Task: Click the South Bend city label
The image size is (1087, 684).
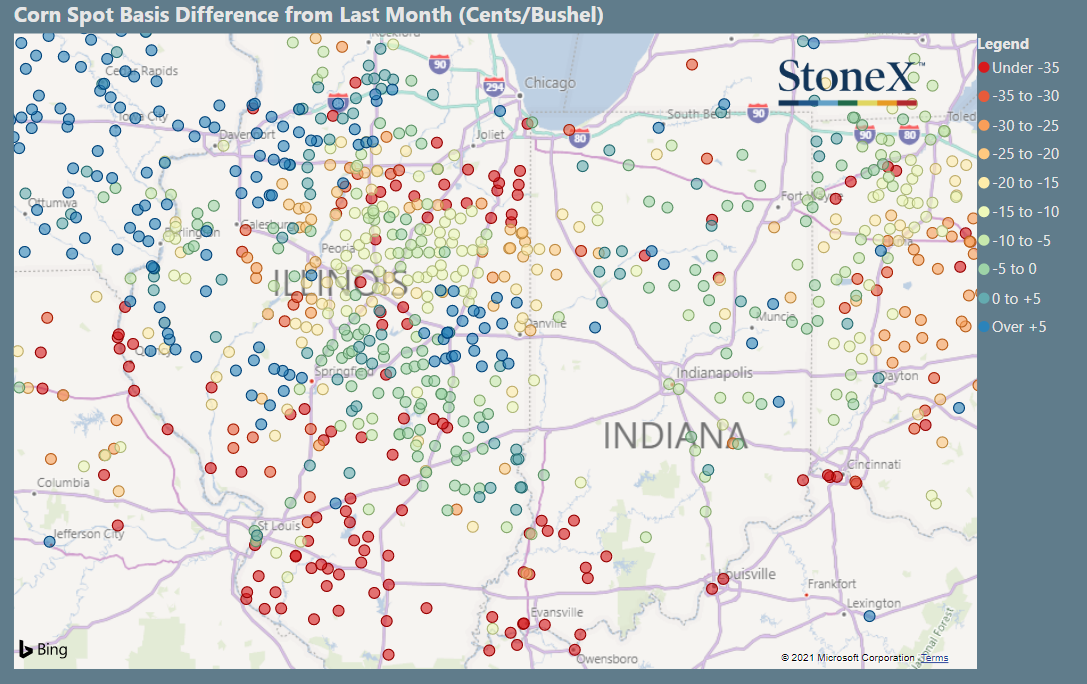Action: tap(699, 114)
